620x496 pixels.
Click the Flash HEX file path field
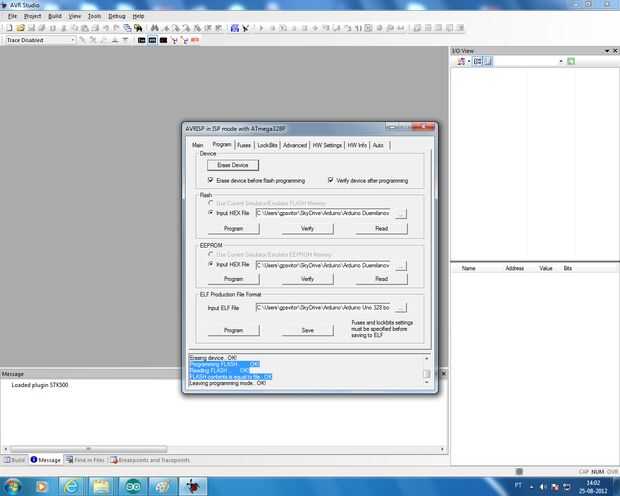tap(324, 213)
